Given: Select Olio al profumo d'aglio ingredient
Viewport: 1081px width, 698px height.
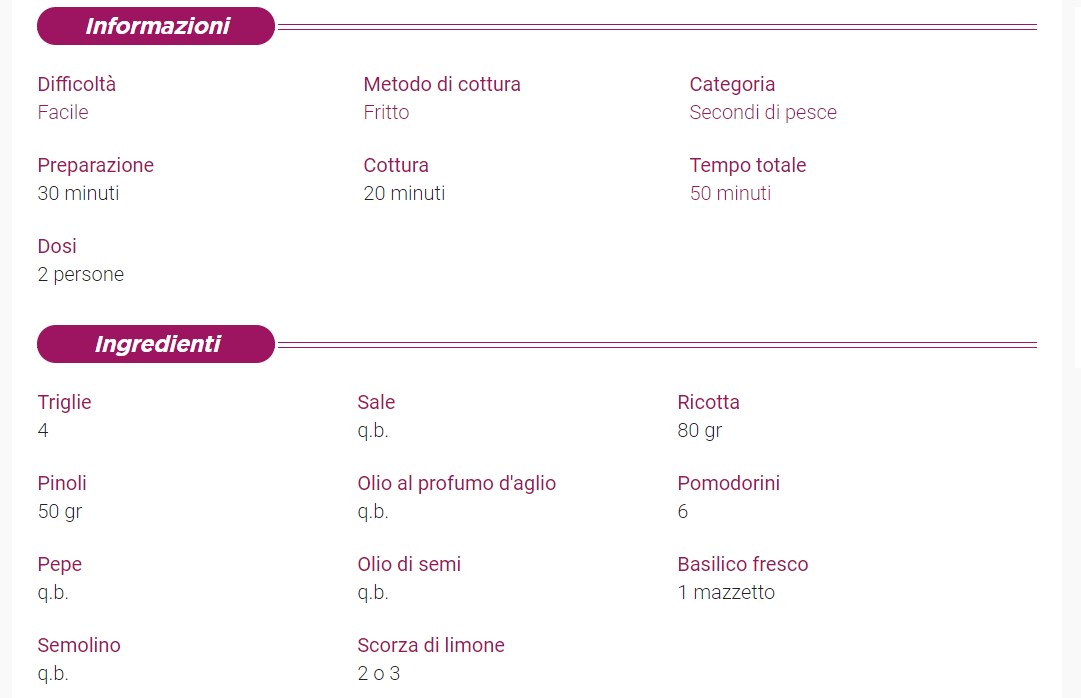Looking at the screenshot, I should (x=456, y=483).
